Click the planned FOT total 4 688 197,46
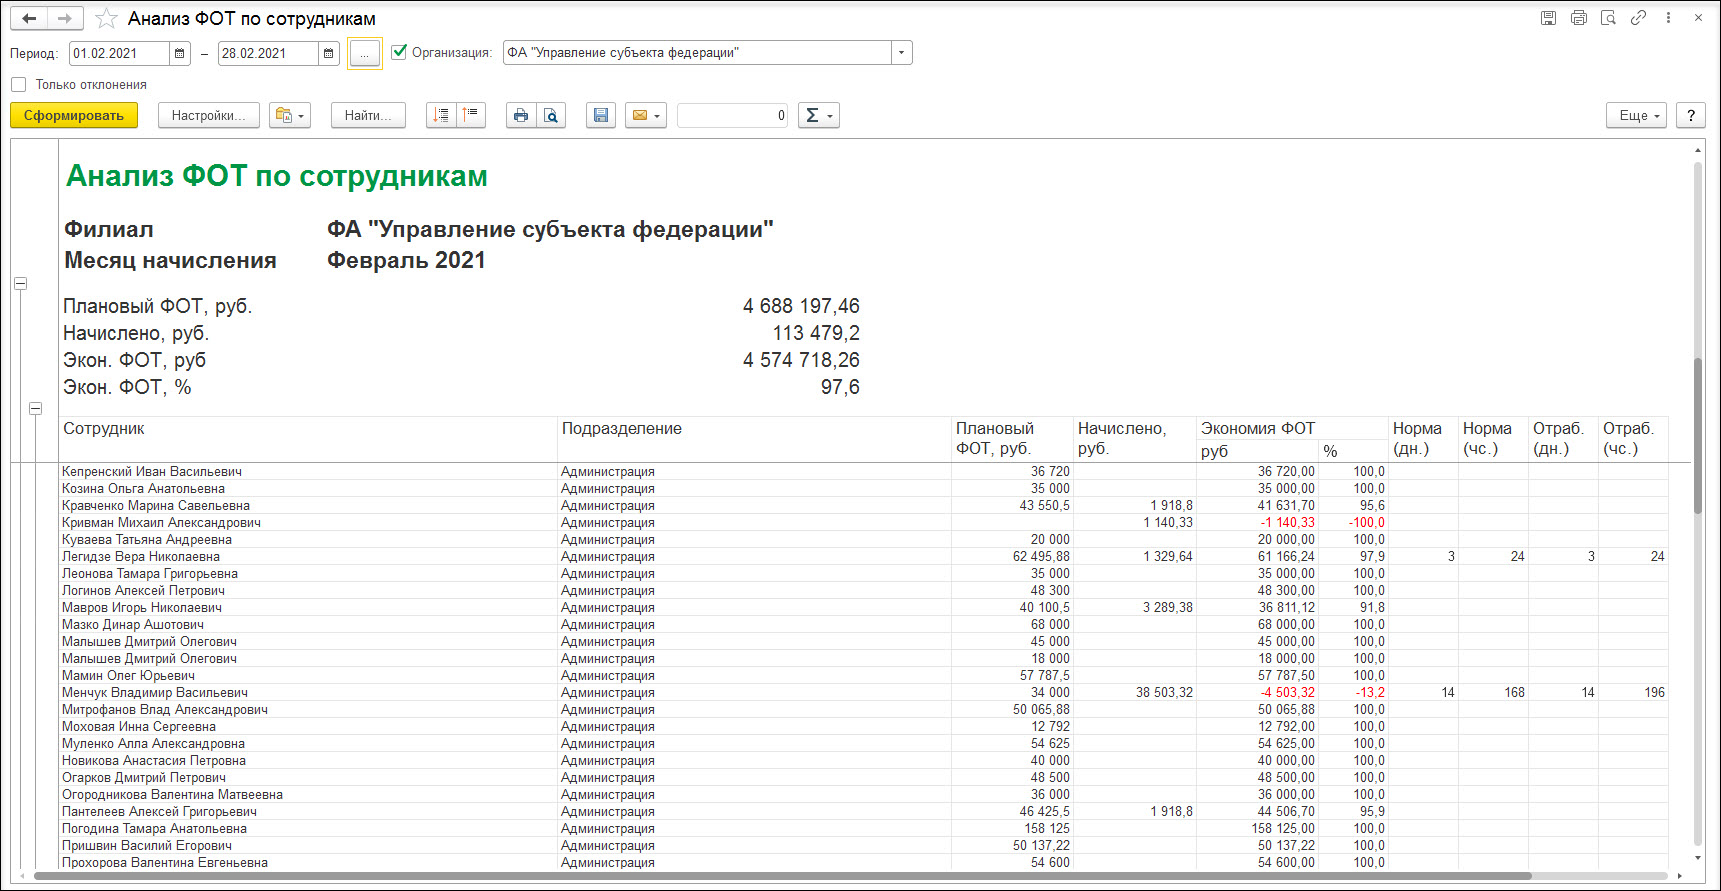The width and height of the screenshot is (1721, 891). tap(801, 306)
